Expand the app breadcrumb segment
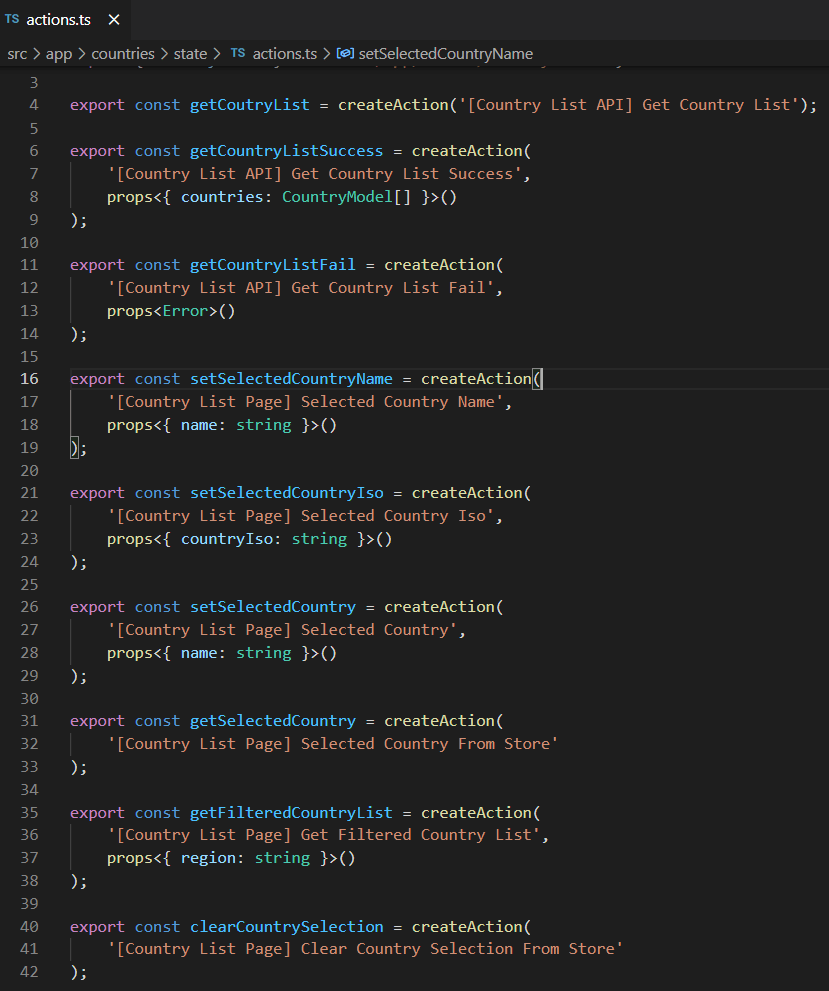The image size is (829, 991). (59, 53)
